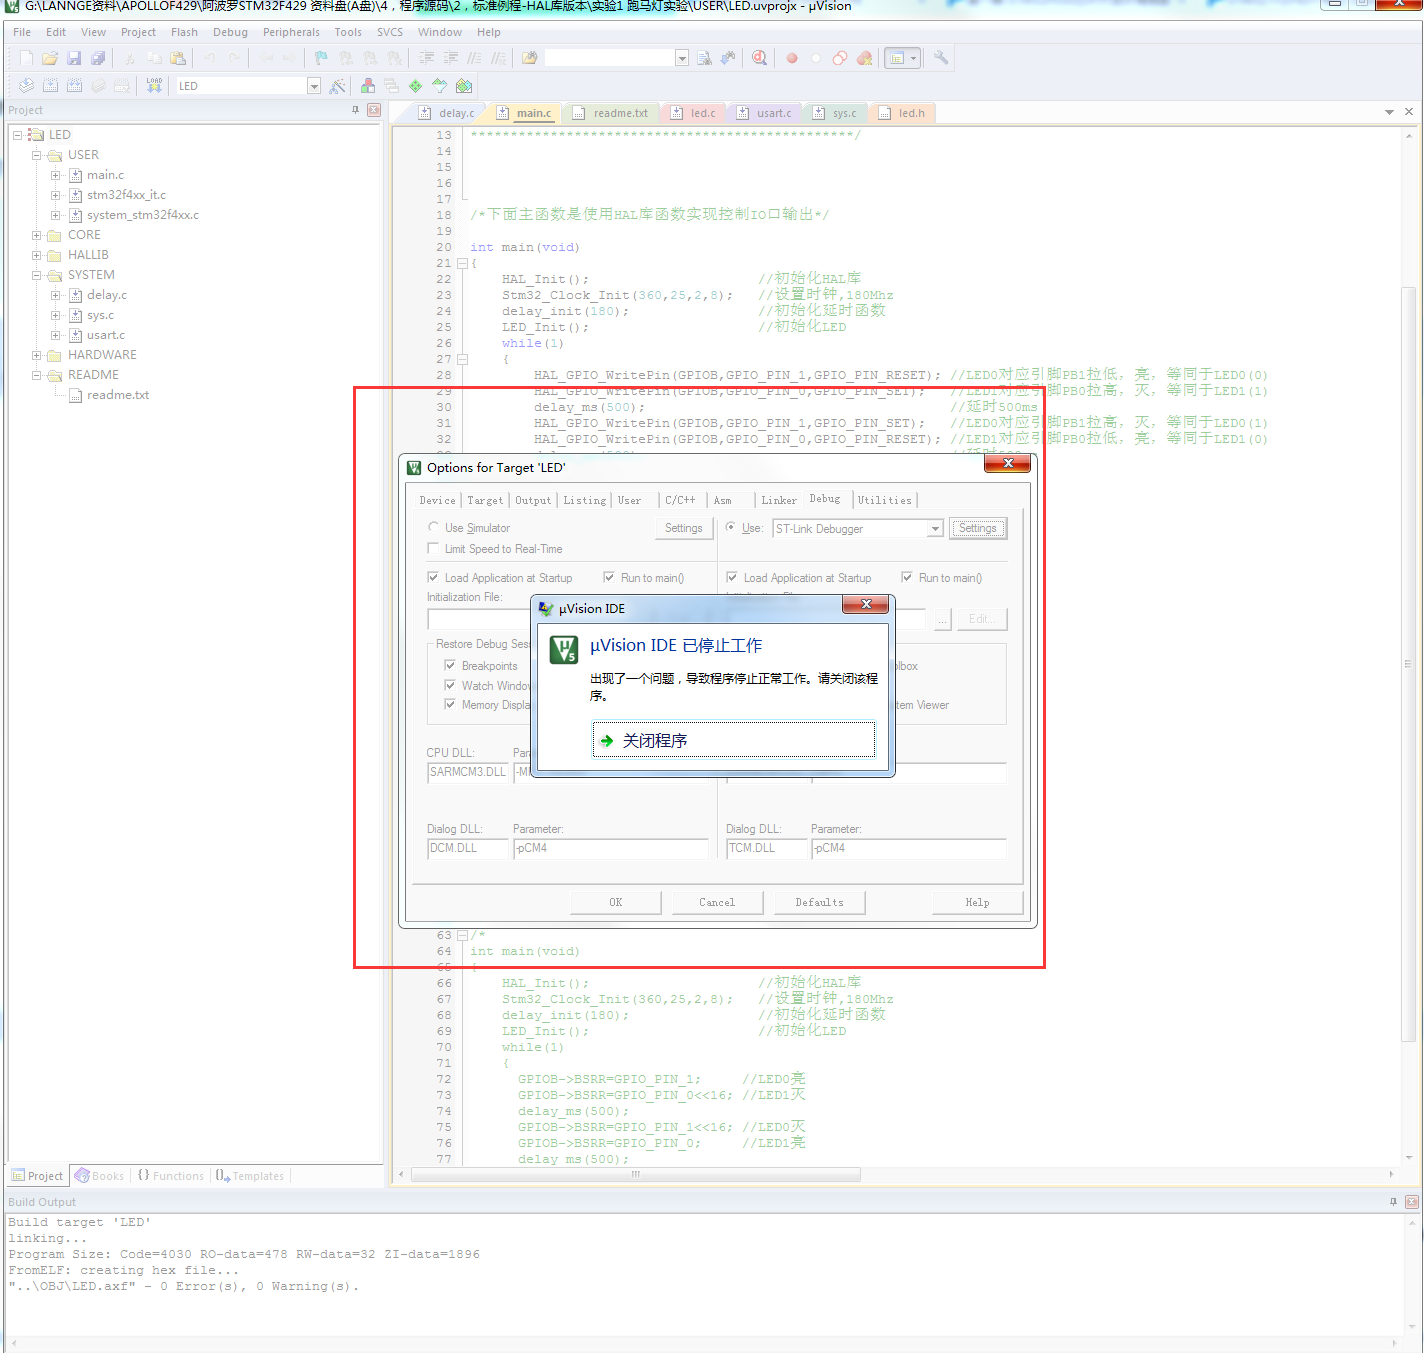This screenshot has width=1424, height=1353.
Task: Select the Use ST-Link Debugger radio button
Action: click(x=731, y=527)
